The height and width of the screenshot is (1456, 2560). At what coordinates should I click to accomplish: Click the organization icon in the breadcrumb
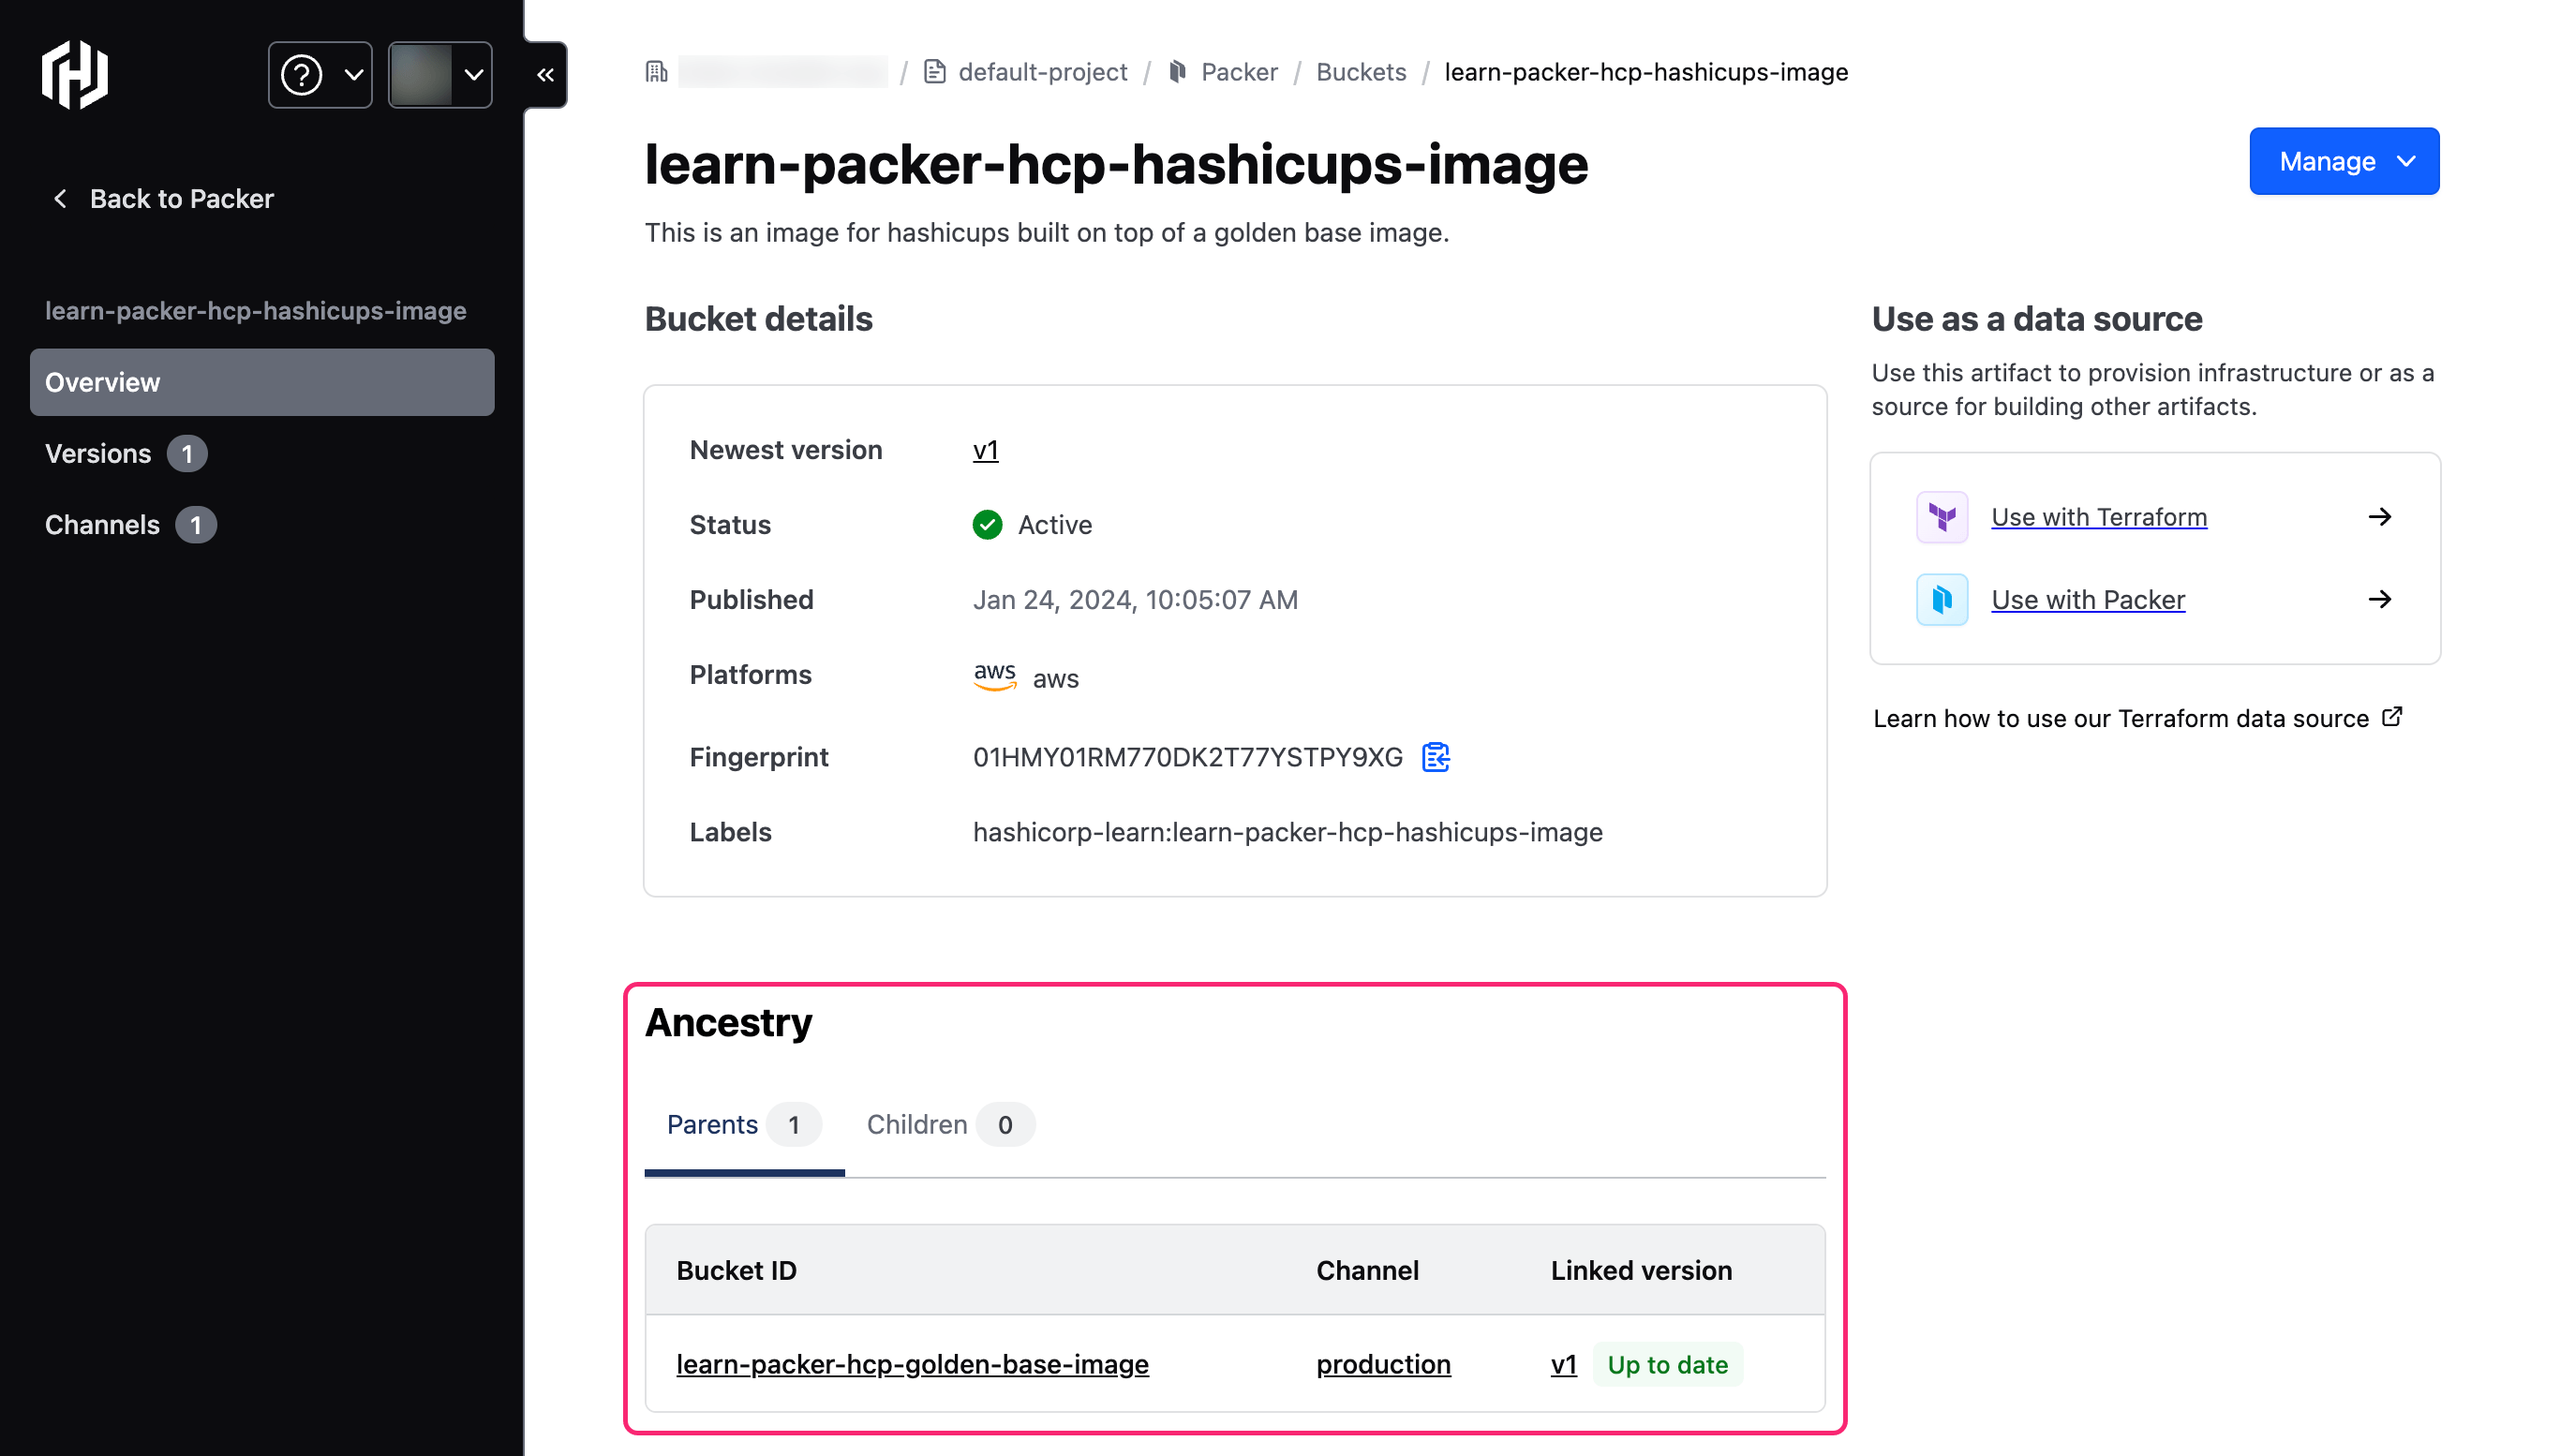click(657, 71)
